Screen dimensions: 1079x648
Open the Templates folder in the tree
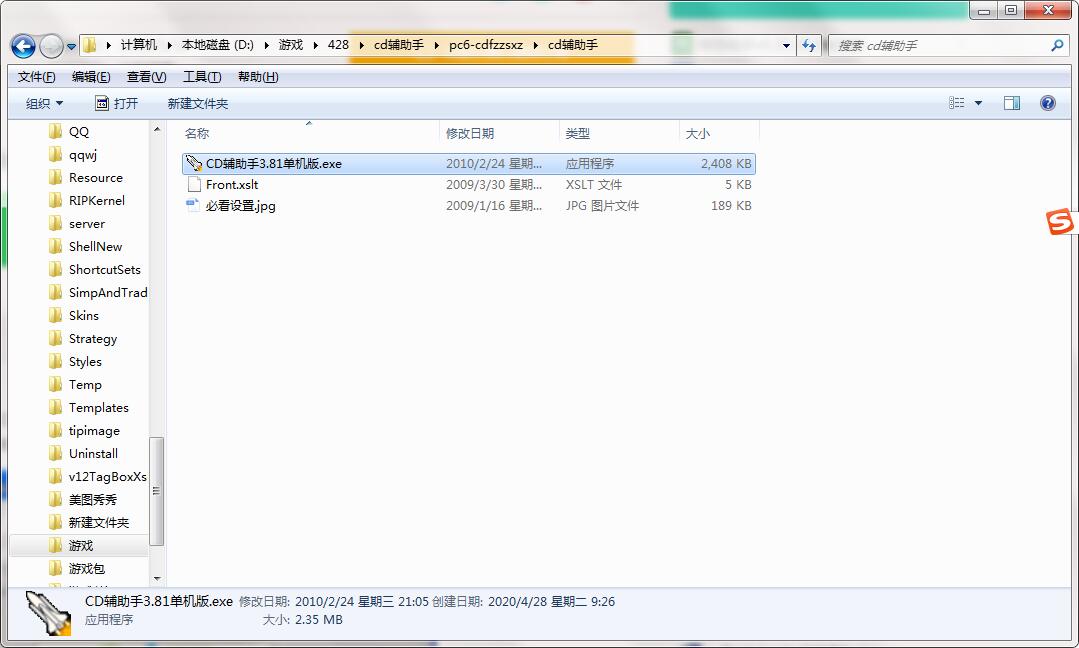[98, 408]
